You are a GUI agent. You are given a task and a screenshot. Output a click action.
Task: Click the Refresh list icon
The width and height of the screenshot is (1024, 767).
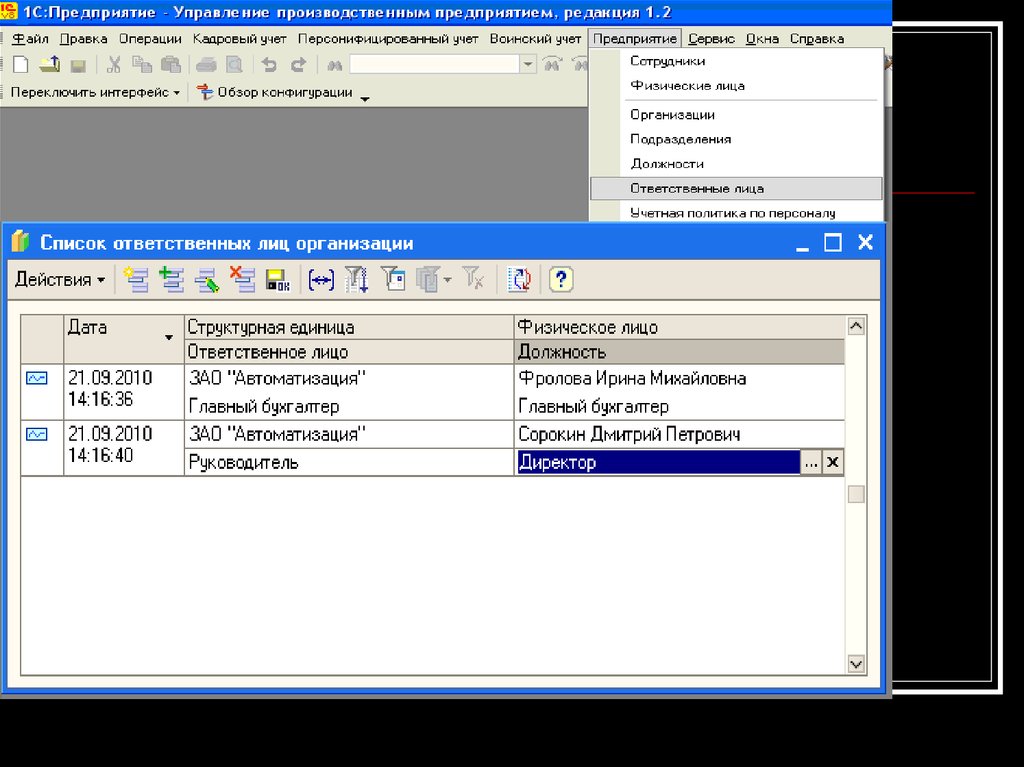pos(518,280)
